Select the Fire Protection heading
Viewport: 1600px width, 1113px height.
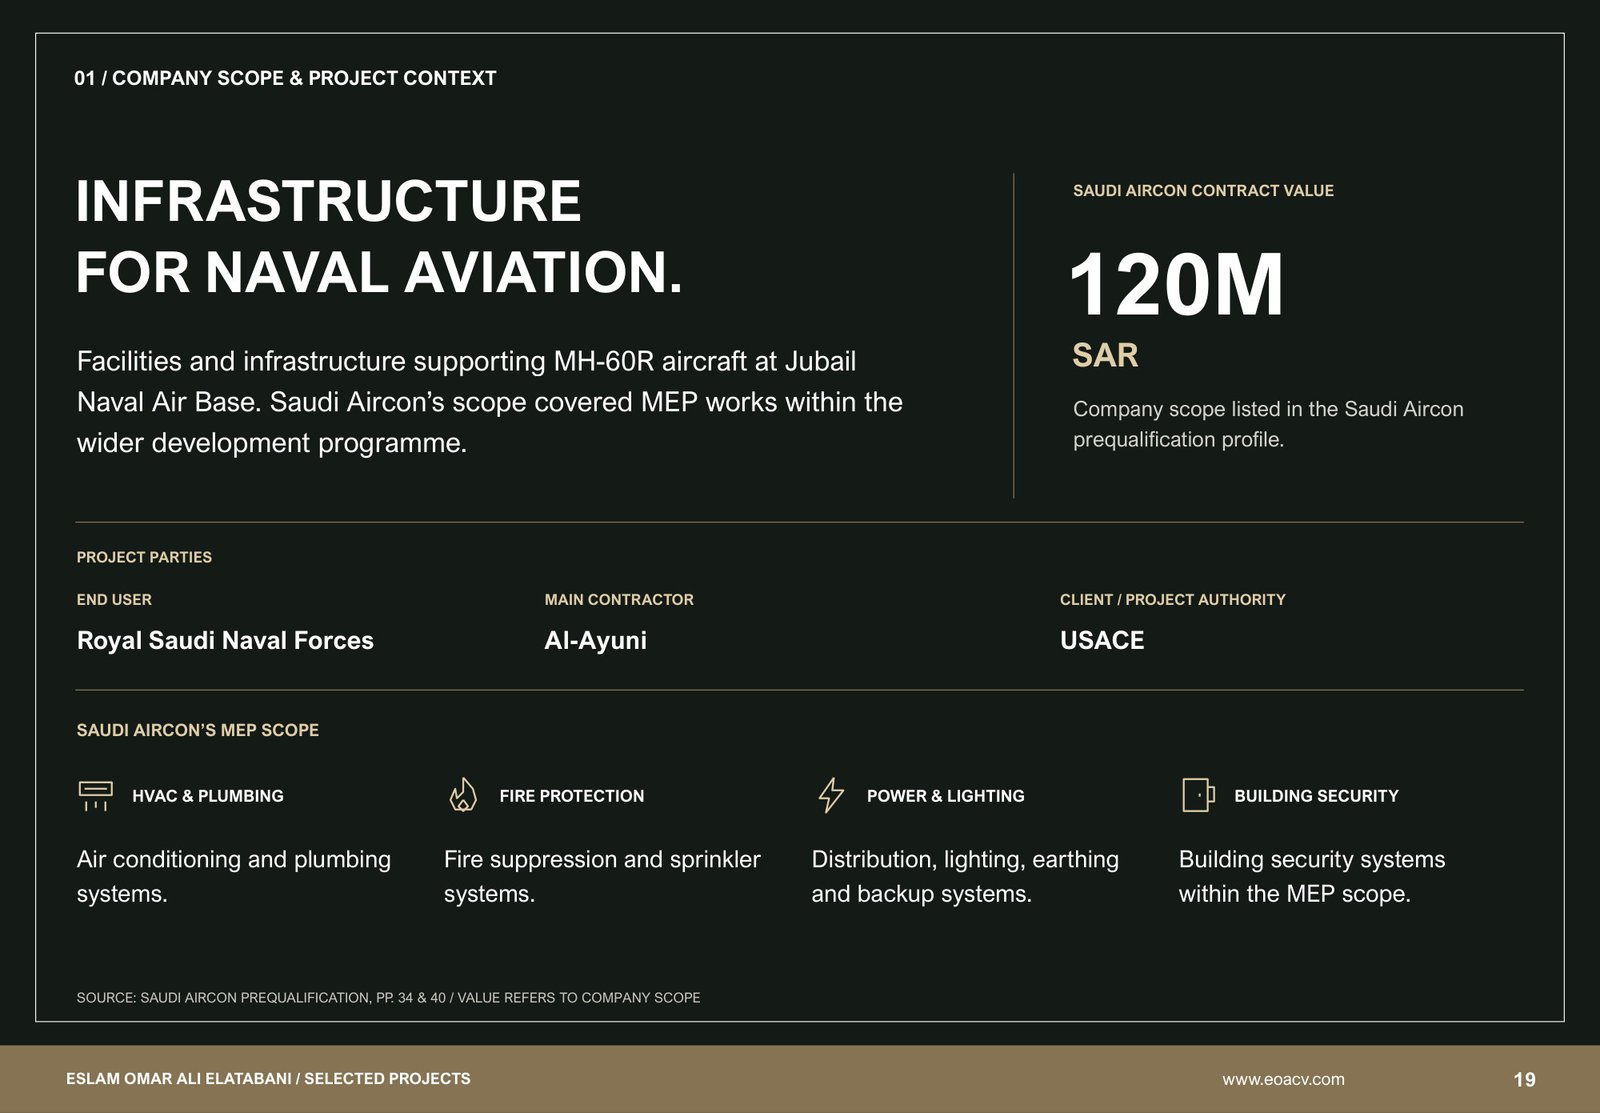pos(572,796)
